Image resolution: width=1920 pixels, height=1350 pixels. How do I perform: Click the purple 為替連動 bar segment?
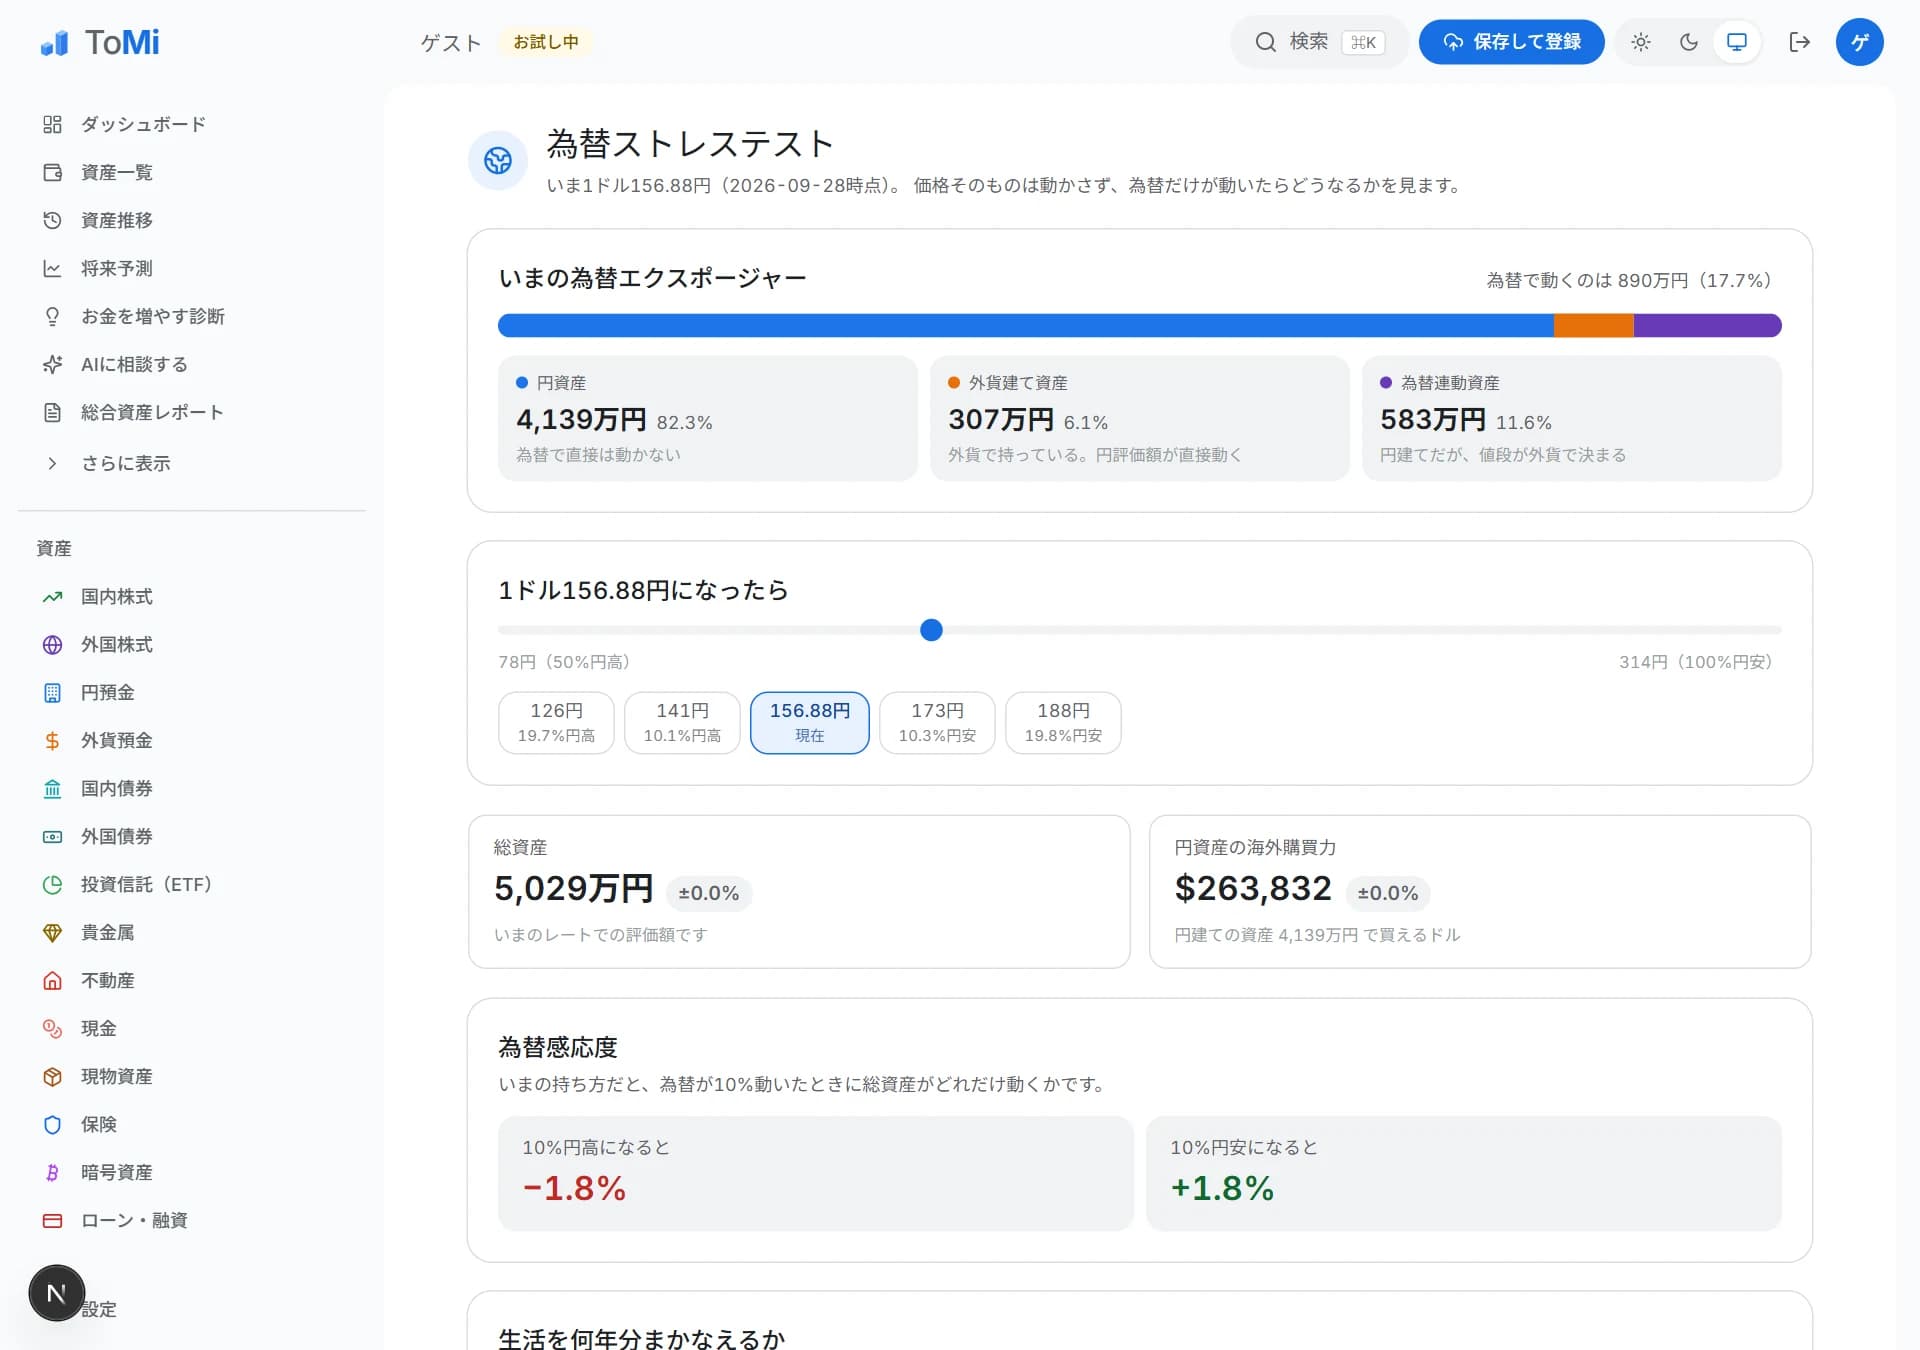tap(1707, 325)
